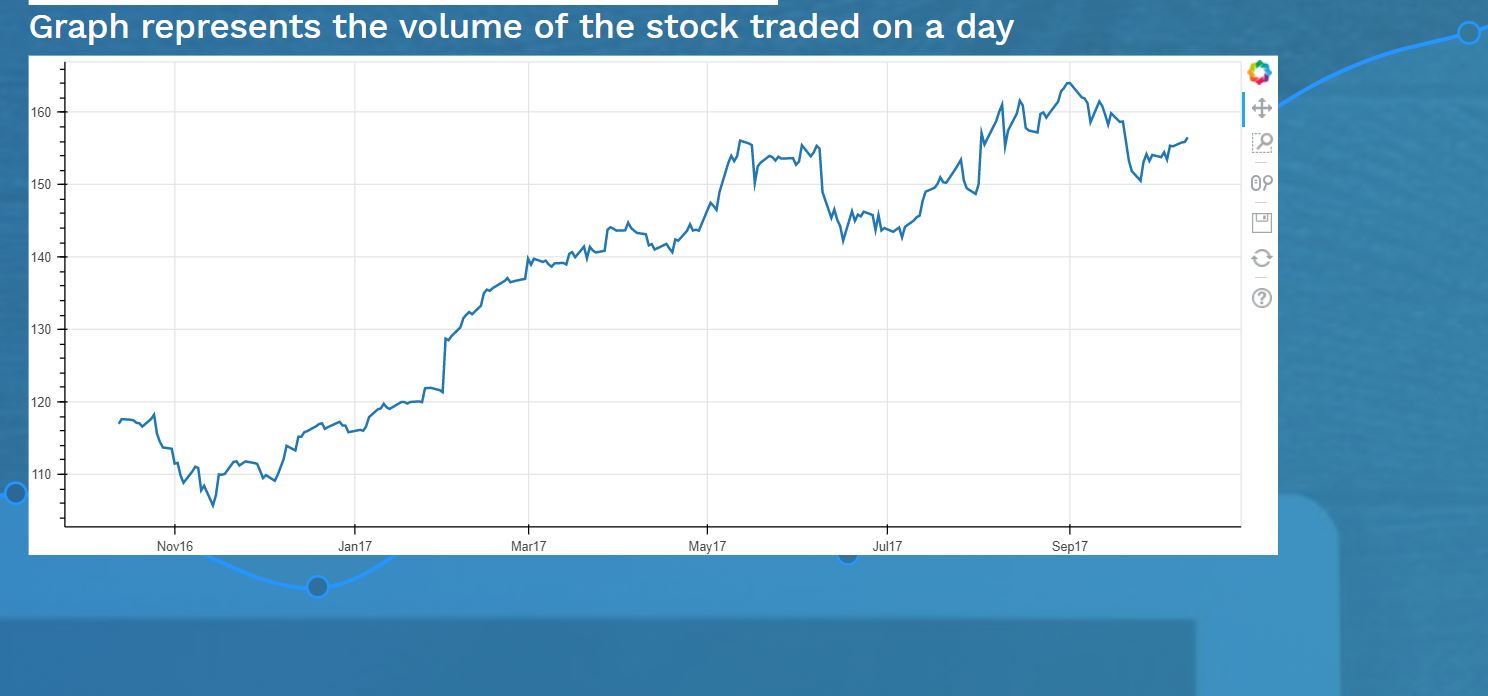
Task: Open the Bokeh help documentation
Action: coord(1261,297)
